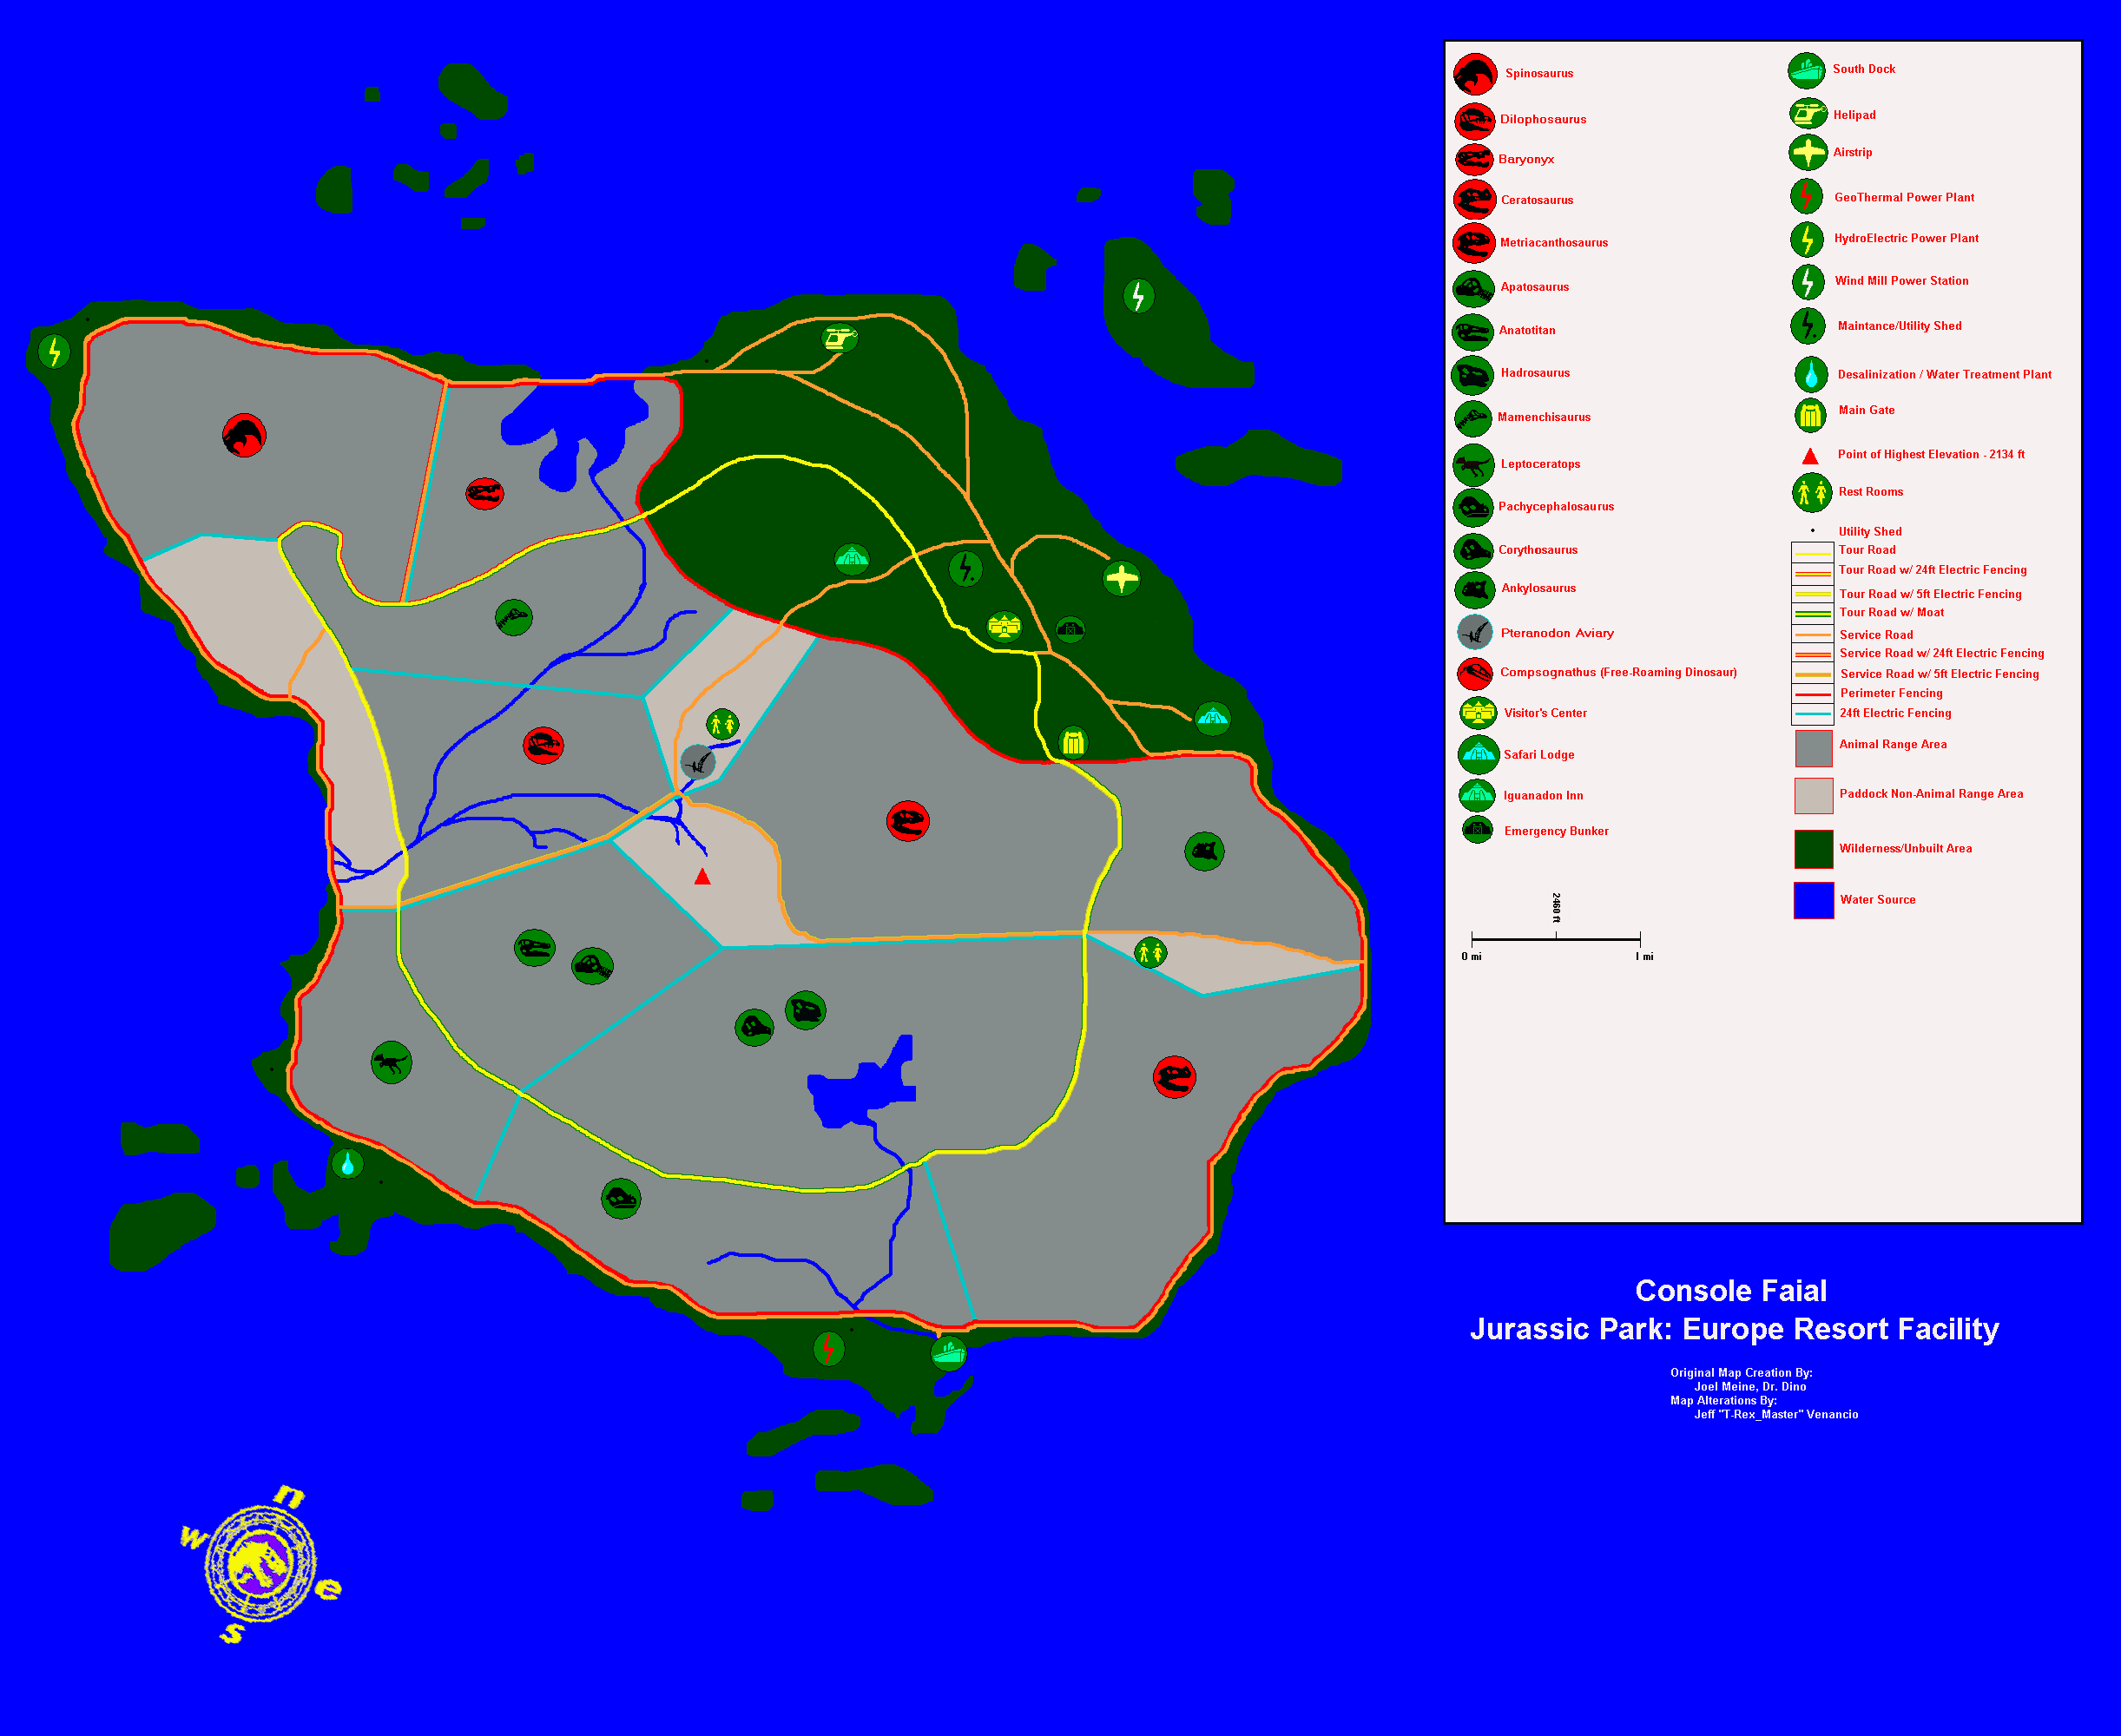Select the main gate marker on the map

pos(1073,742)
